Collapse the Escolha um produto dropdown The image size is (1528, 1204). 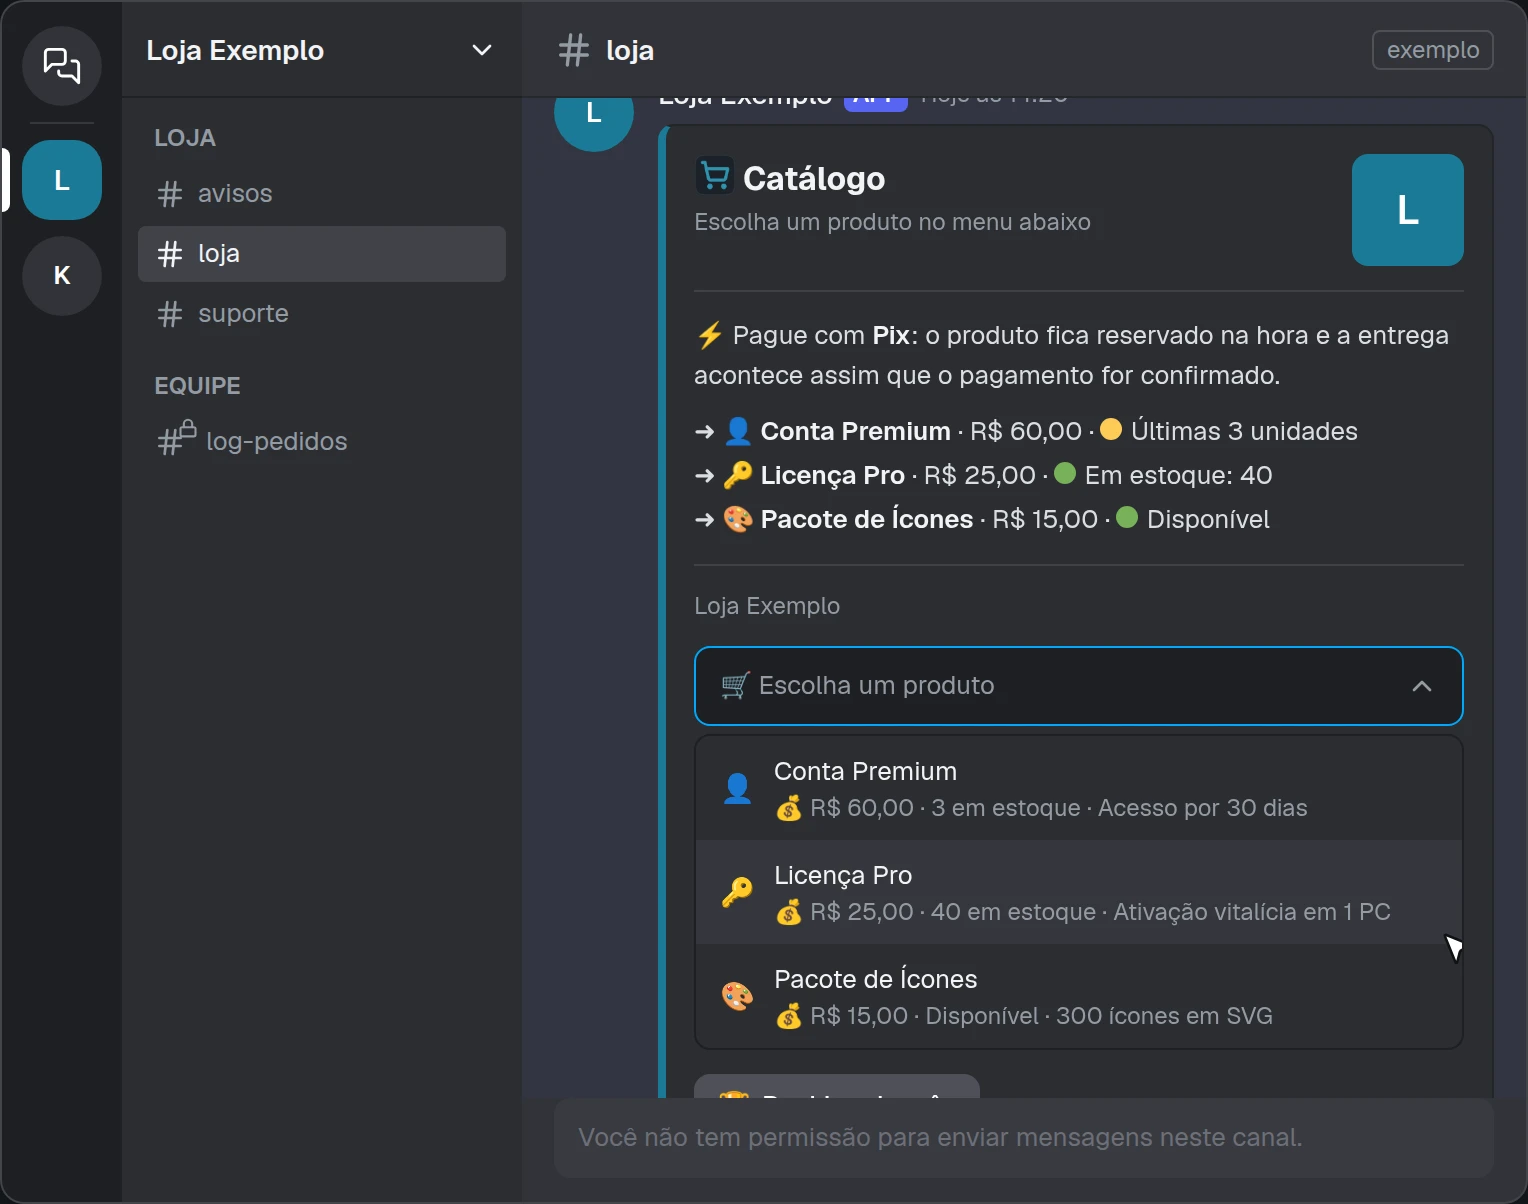[1079, 686]
